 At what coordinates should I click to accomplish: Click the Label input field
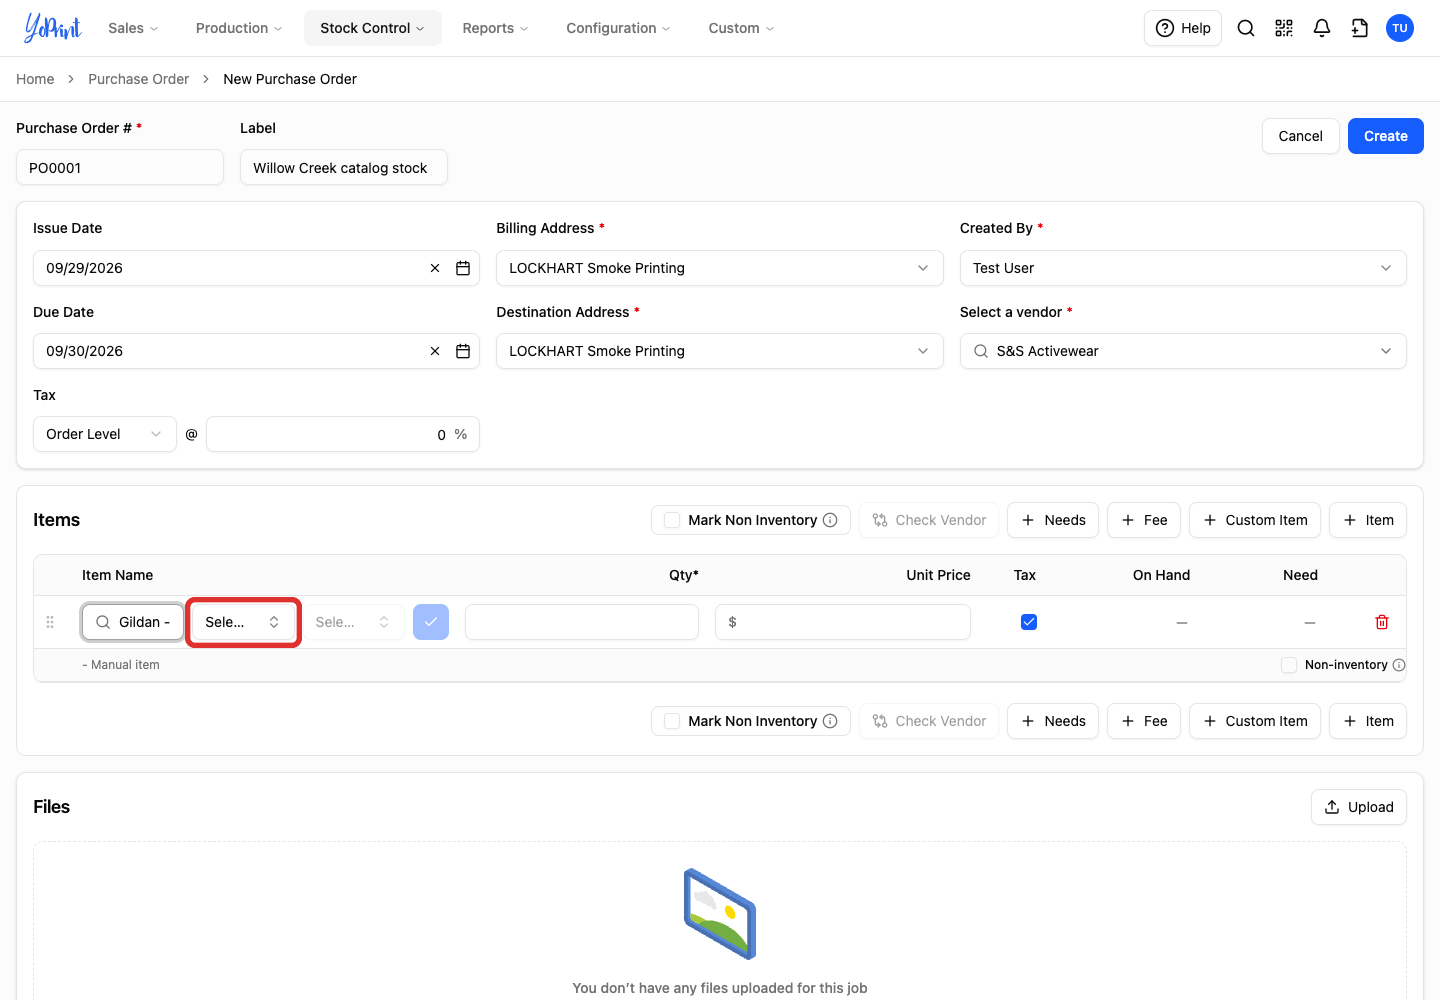tap(344, 167)
